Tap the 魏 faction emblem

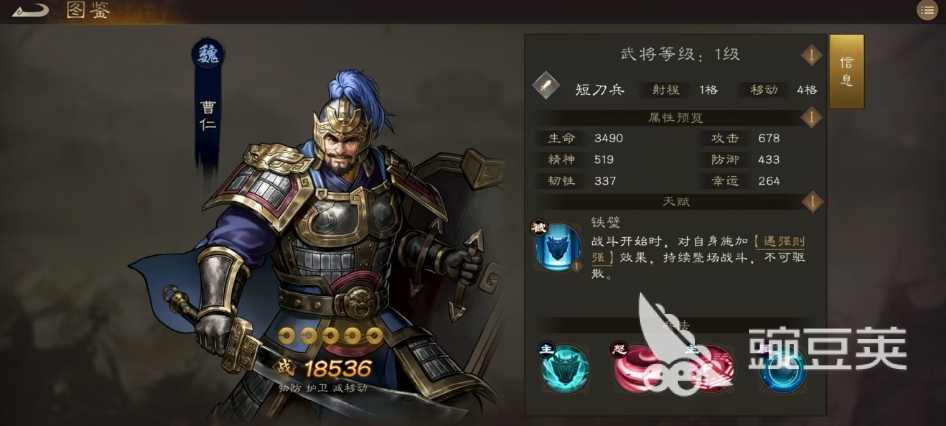(x=208, y=55)
